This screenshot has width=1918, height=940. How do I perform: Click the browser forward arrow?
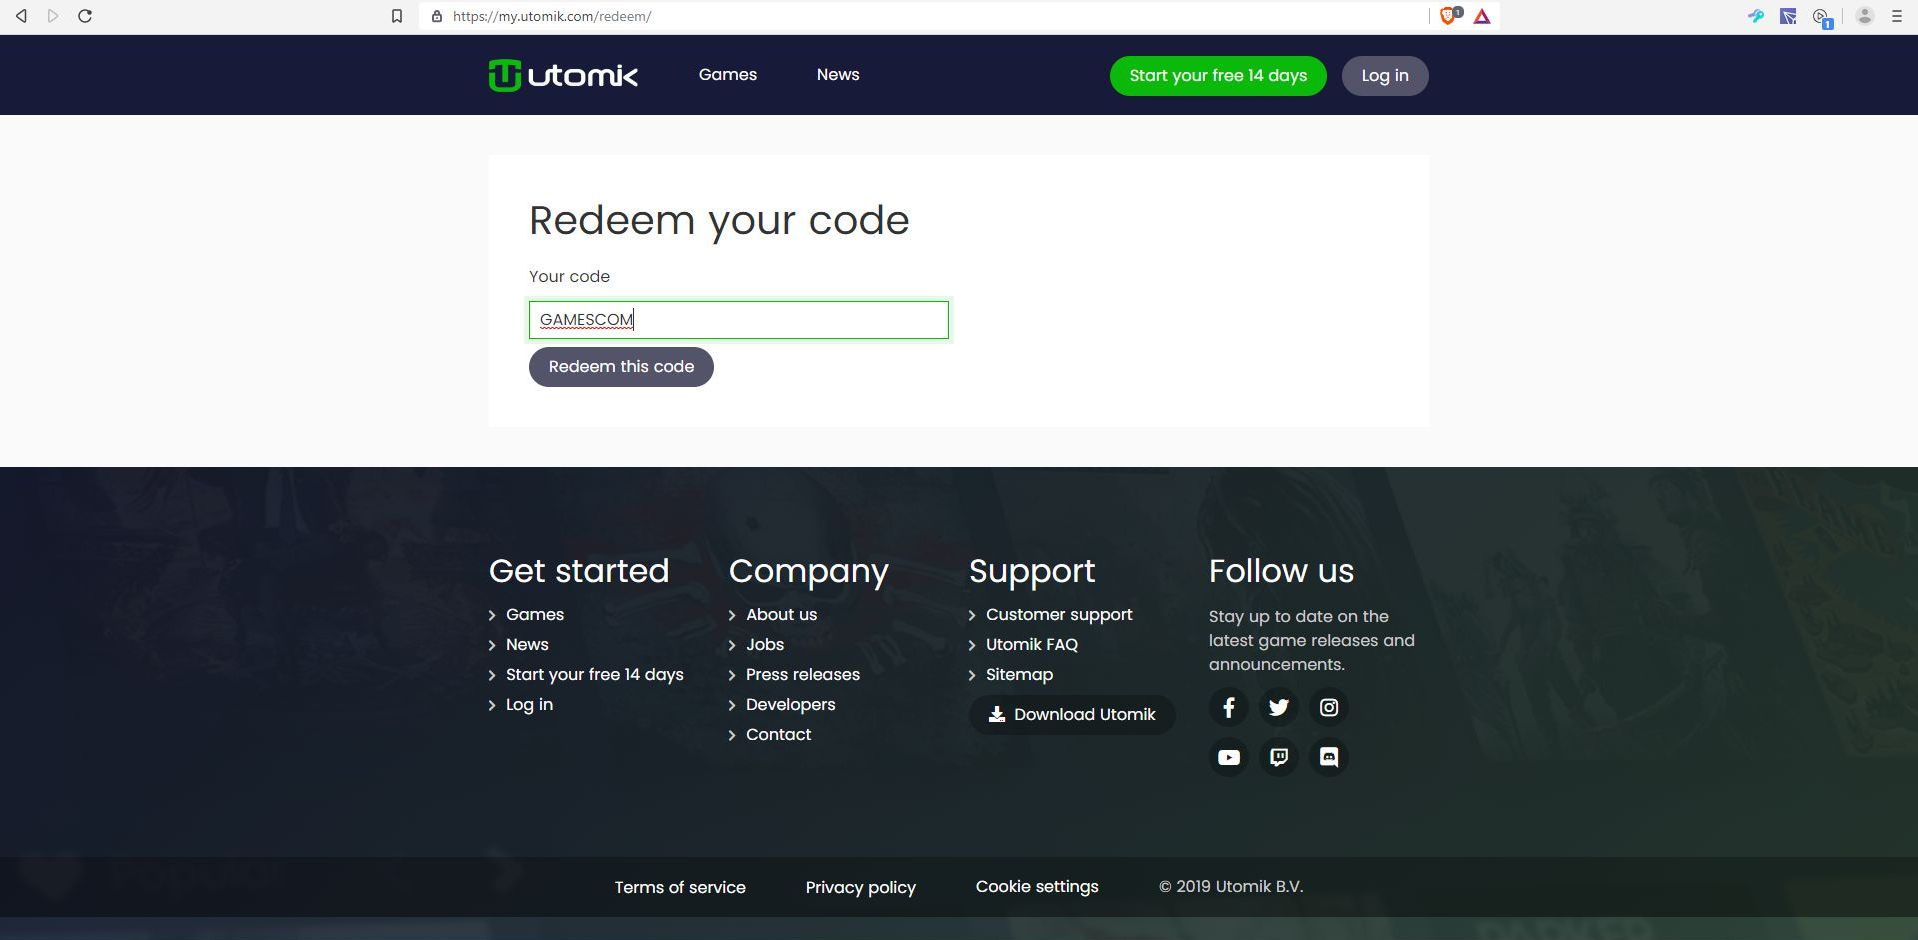(x=53, y=16)
